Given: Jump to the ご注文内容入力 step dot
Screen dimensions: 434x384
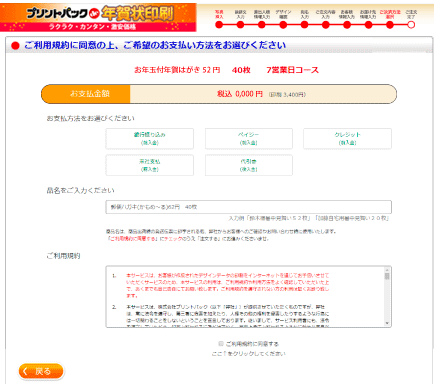Looking at the screenshot, I should 326,25.
